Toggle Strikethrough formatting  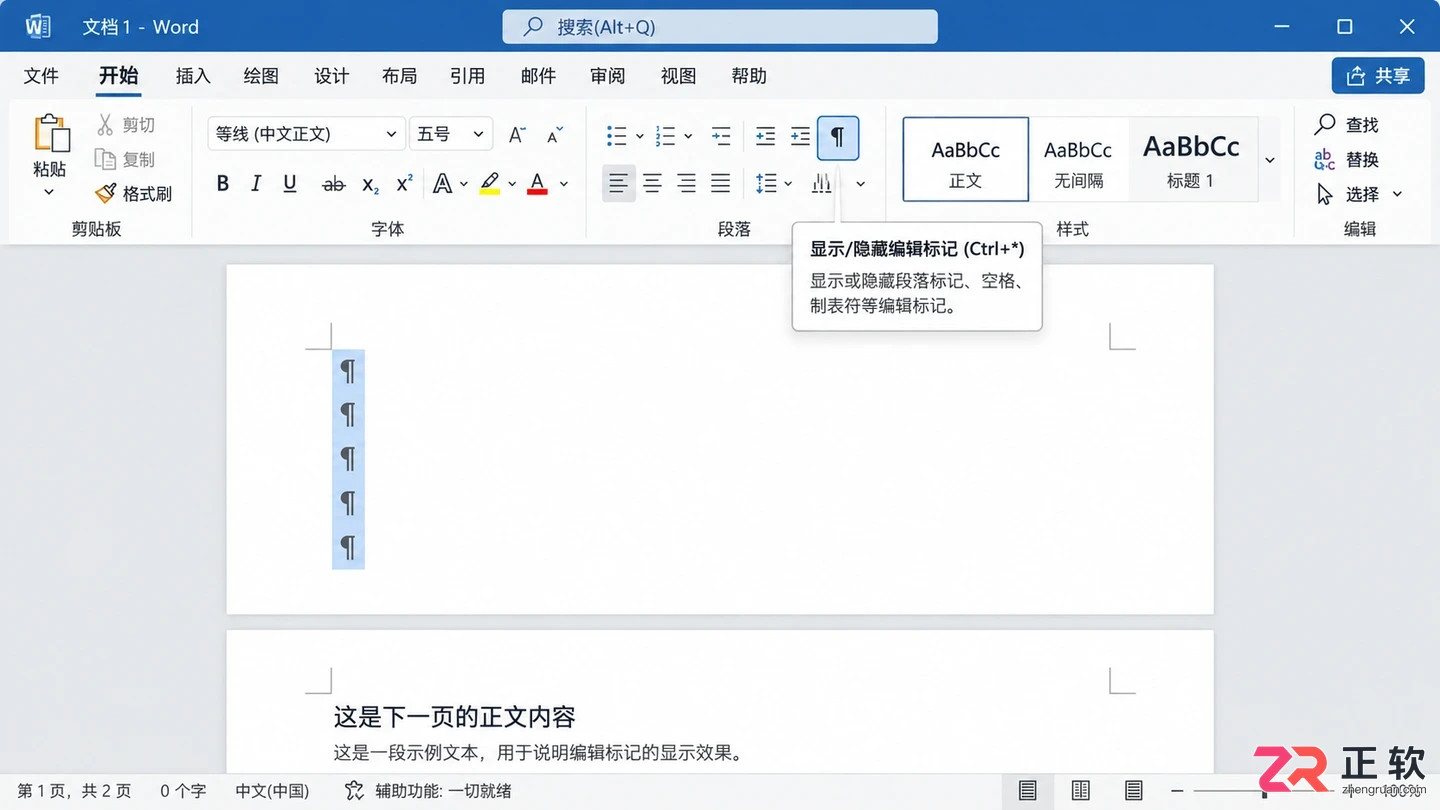tap(334, 184)
